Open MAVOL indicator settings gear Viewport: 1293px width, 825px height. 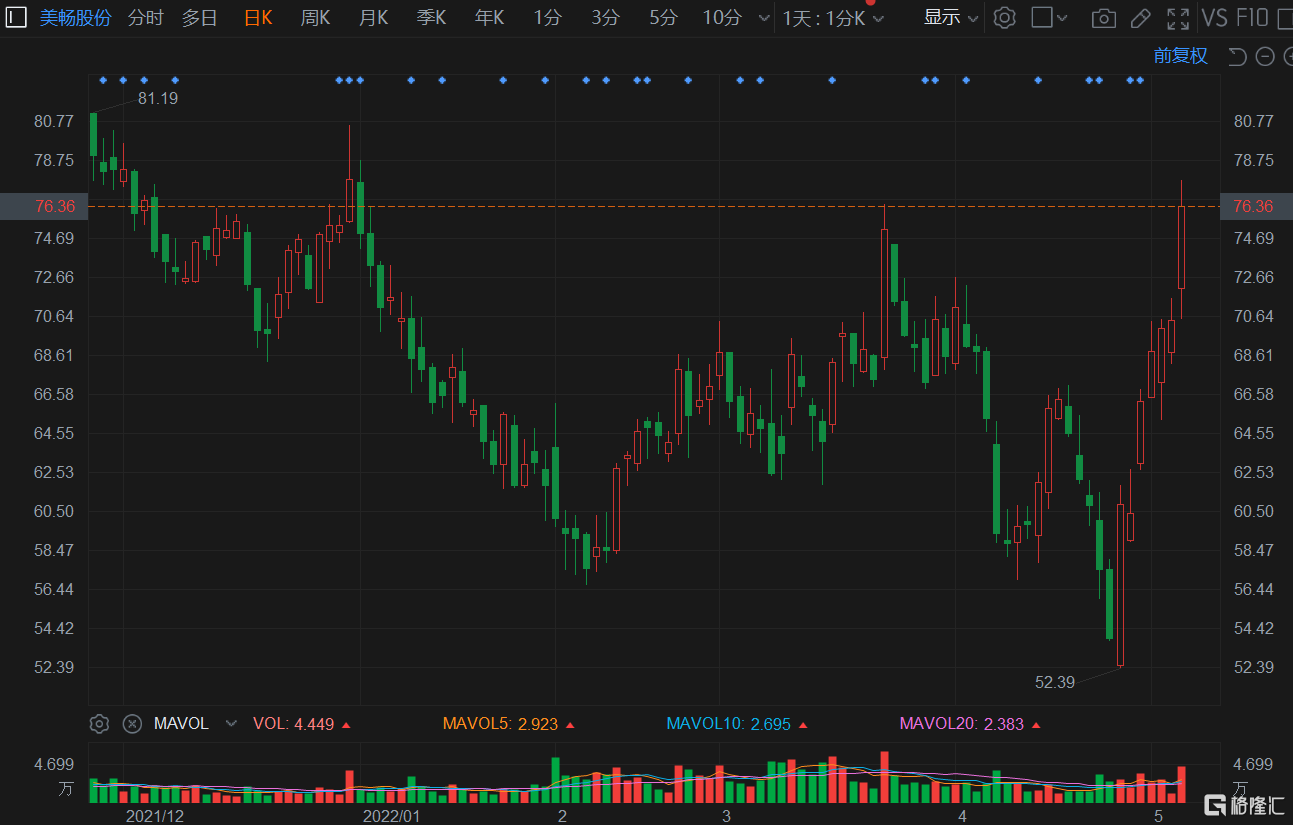click(99, 724)
